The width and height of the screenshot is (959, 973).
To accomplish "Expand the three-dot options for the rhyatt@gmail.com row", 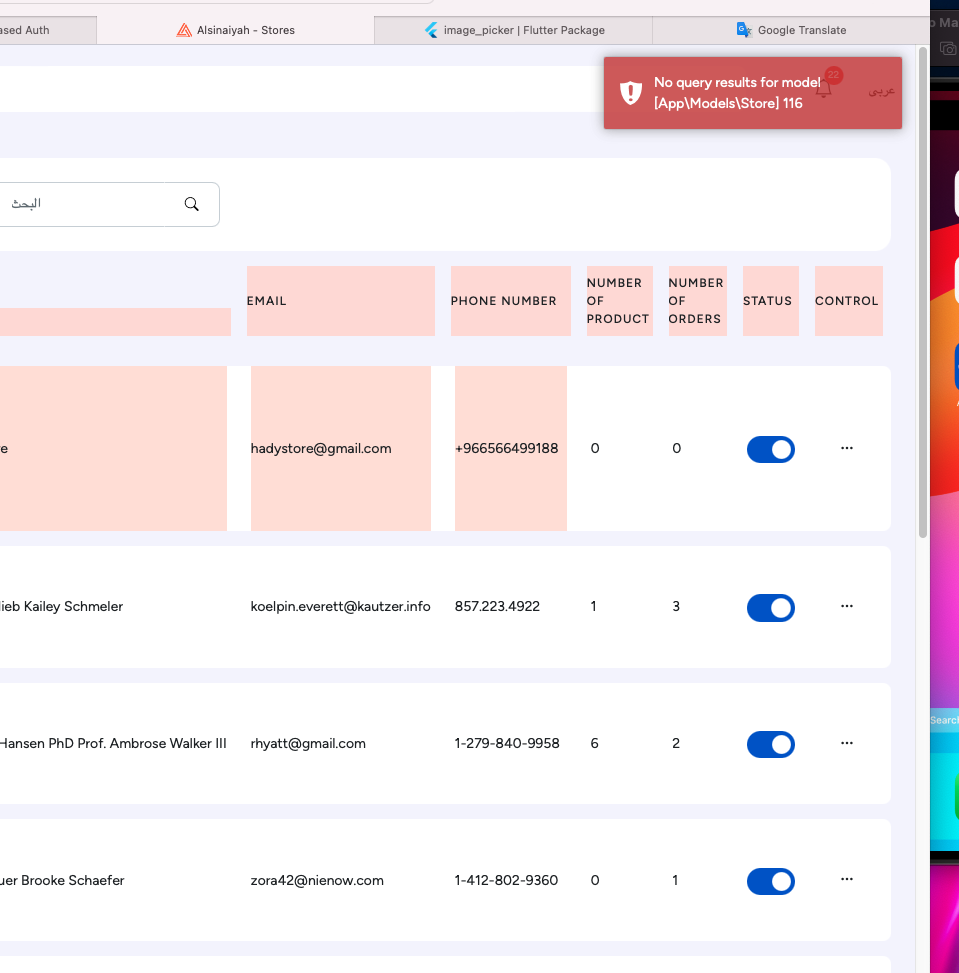I will point(847,743).
